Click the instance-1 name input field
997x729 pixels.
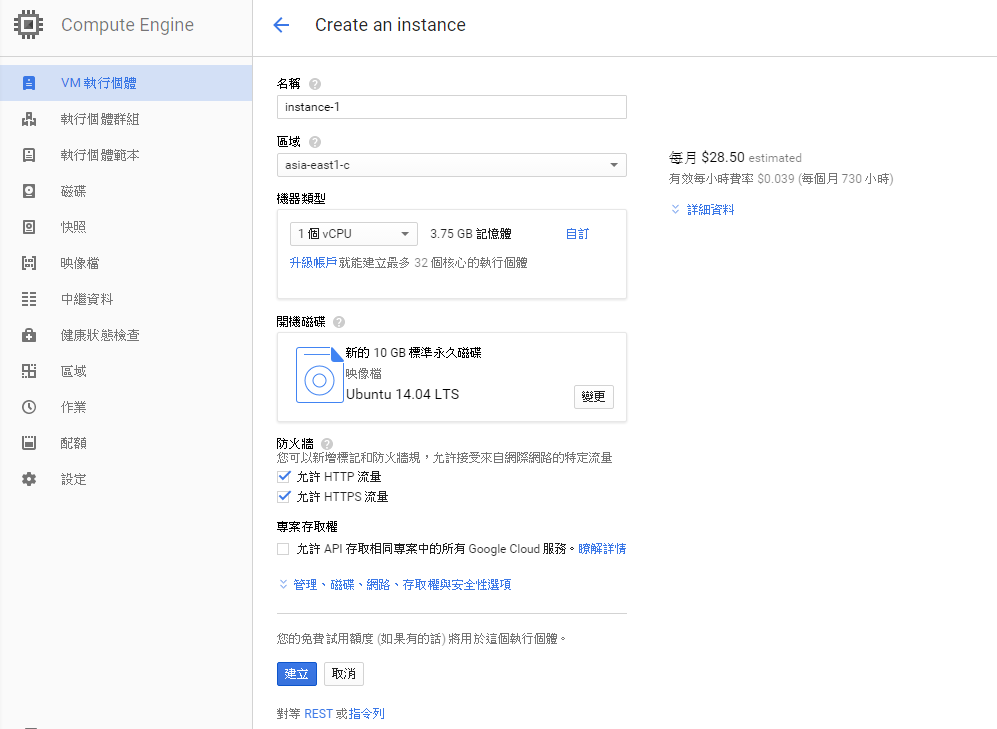[x=451, y=107]
